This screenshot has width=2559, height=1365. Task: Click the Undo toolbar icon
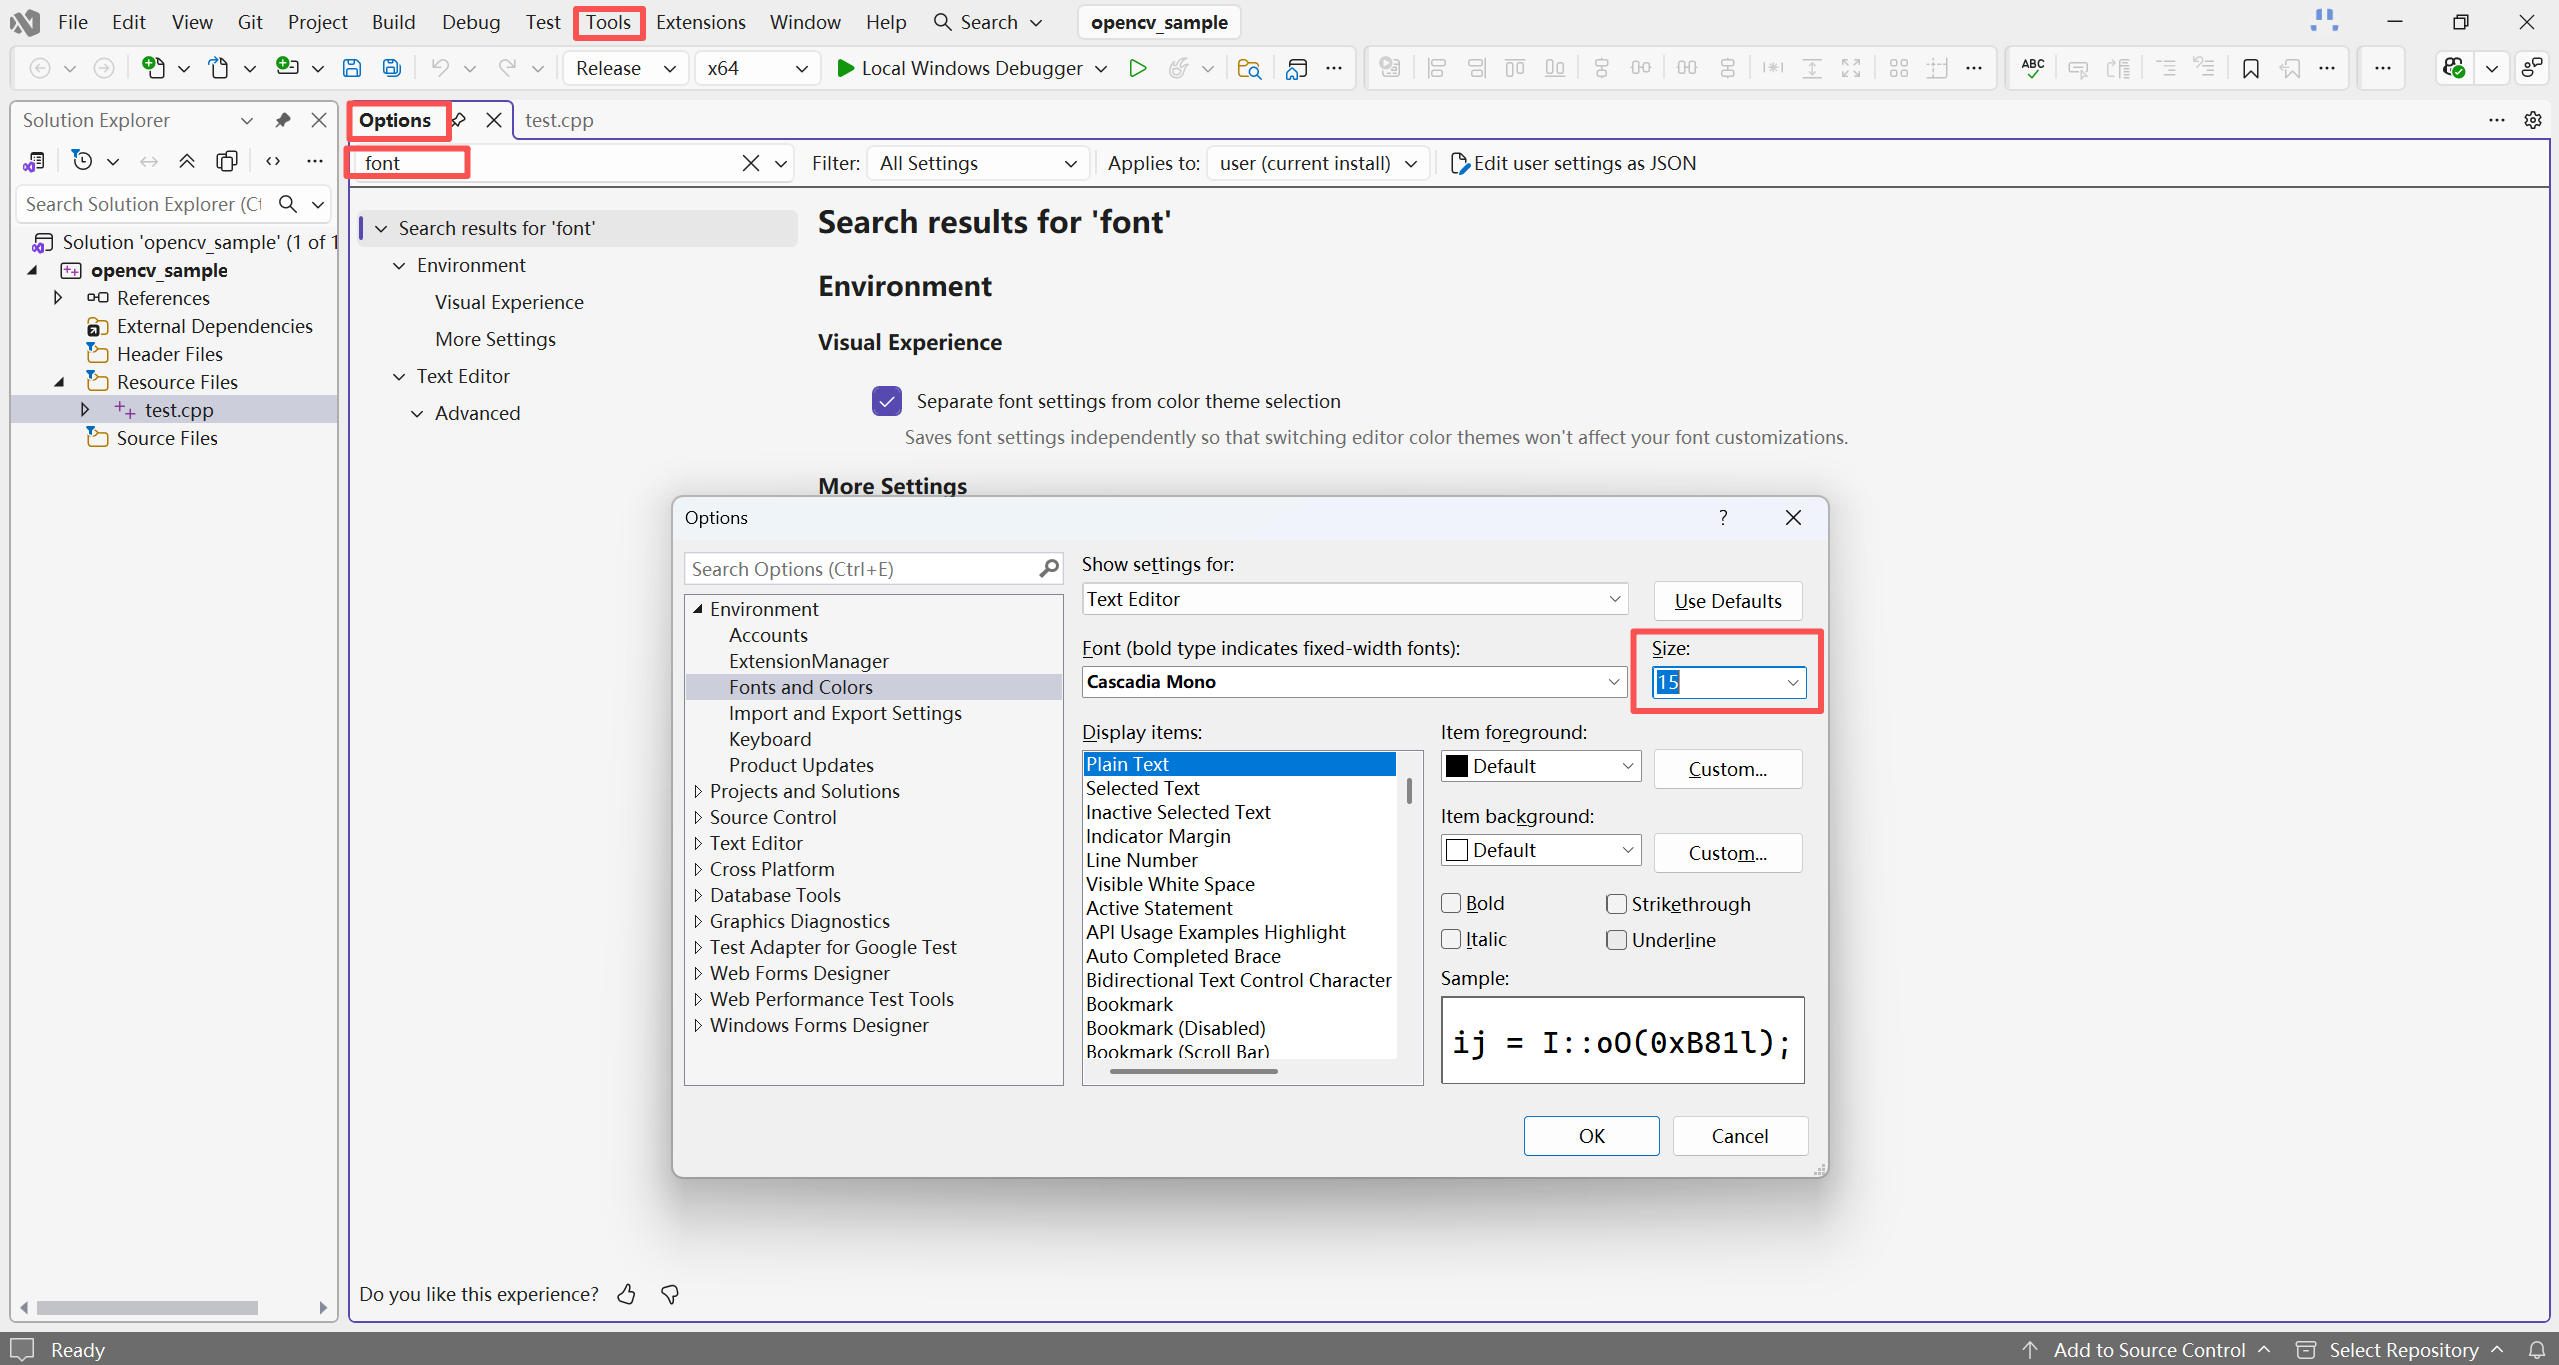pos(440,68)
